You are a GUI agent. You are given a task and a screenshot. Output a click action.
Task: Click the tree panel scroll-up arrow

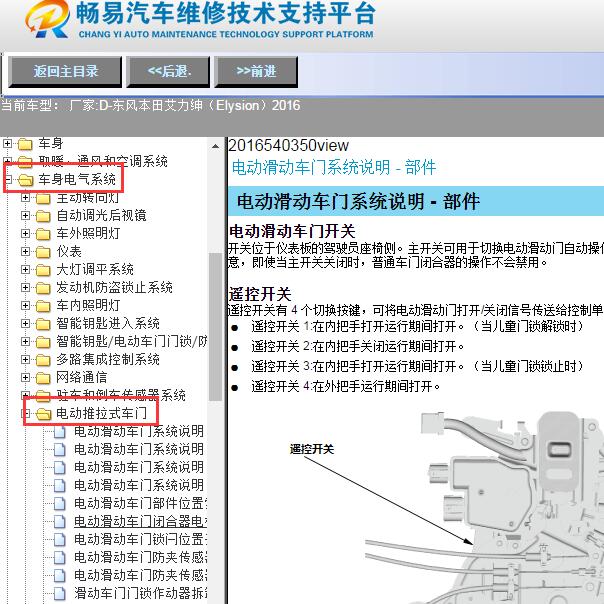point(215,146)
